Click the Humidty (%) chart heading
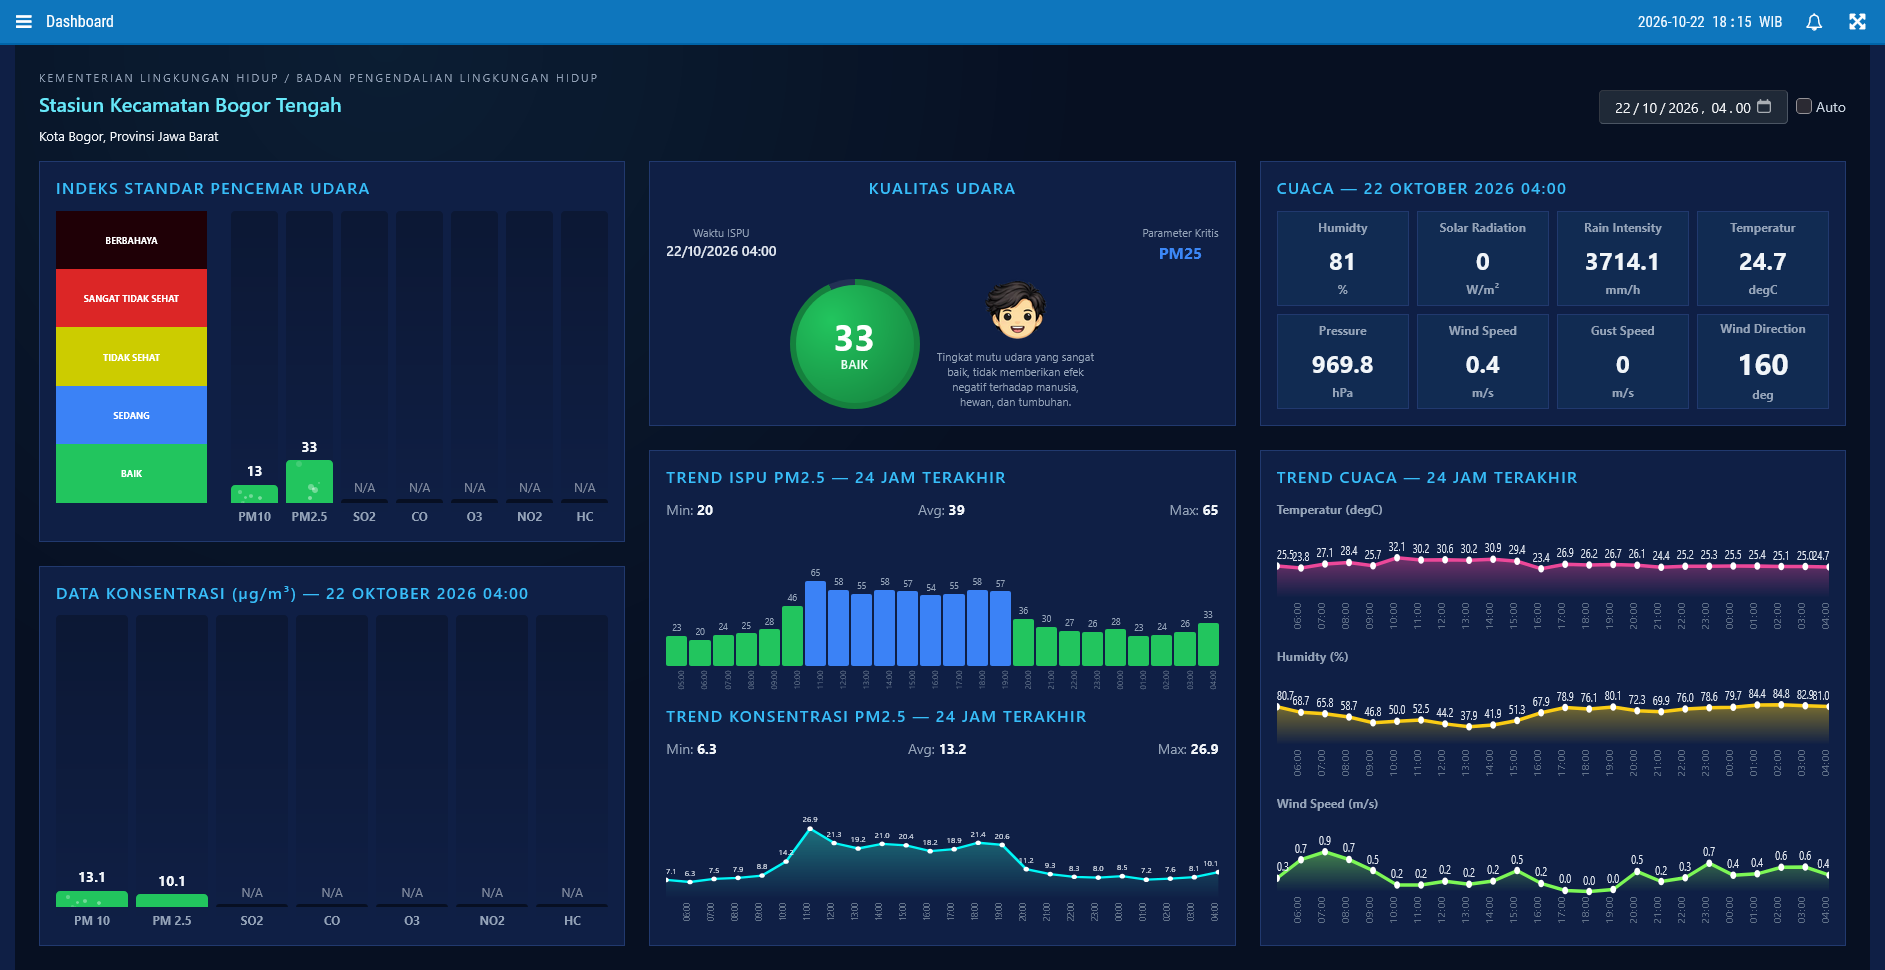 (1312, 657)
